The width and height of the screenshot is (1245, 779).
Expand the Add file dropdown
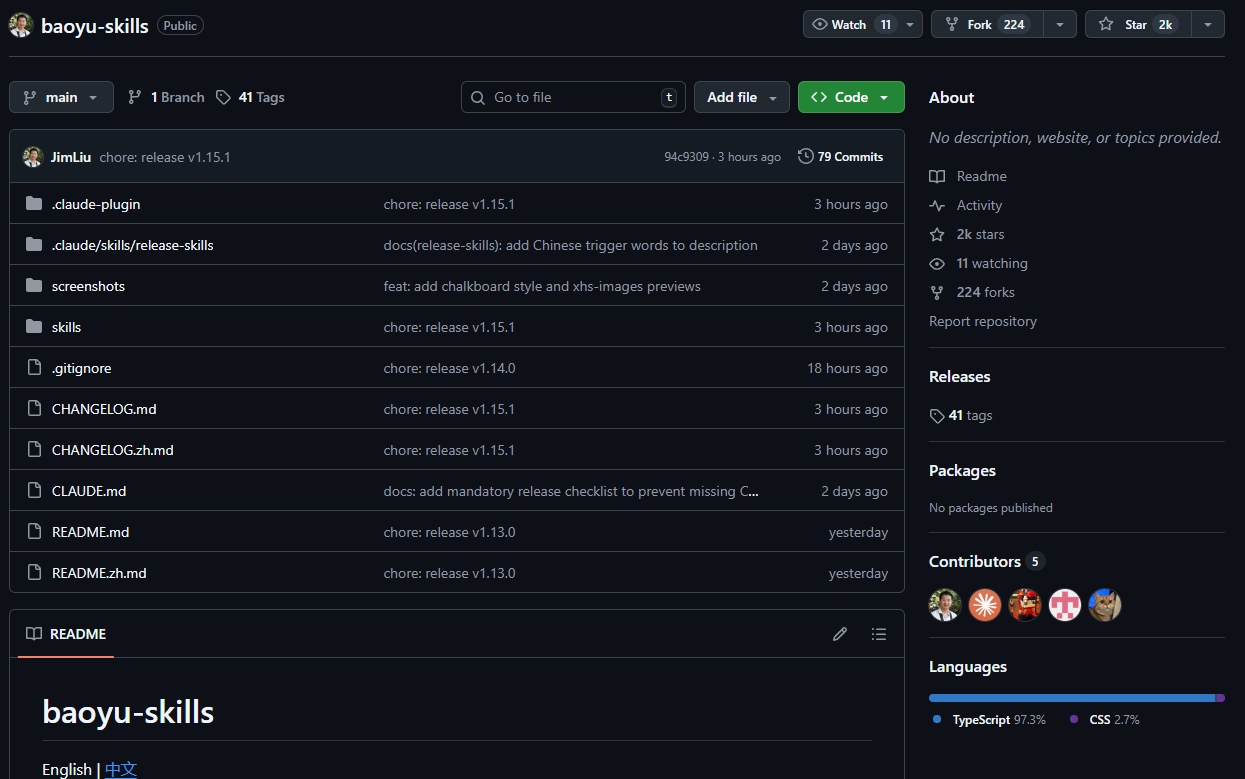tap(741, 97)
